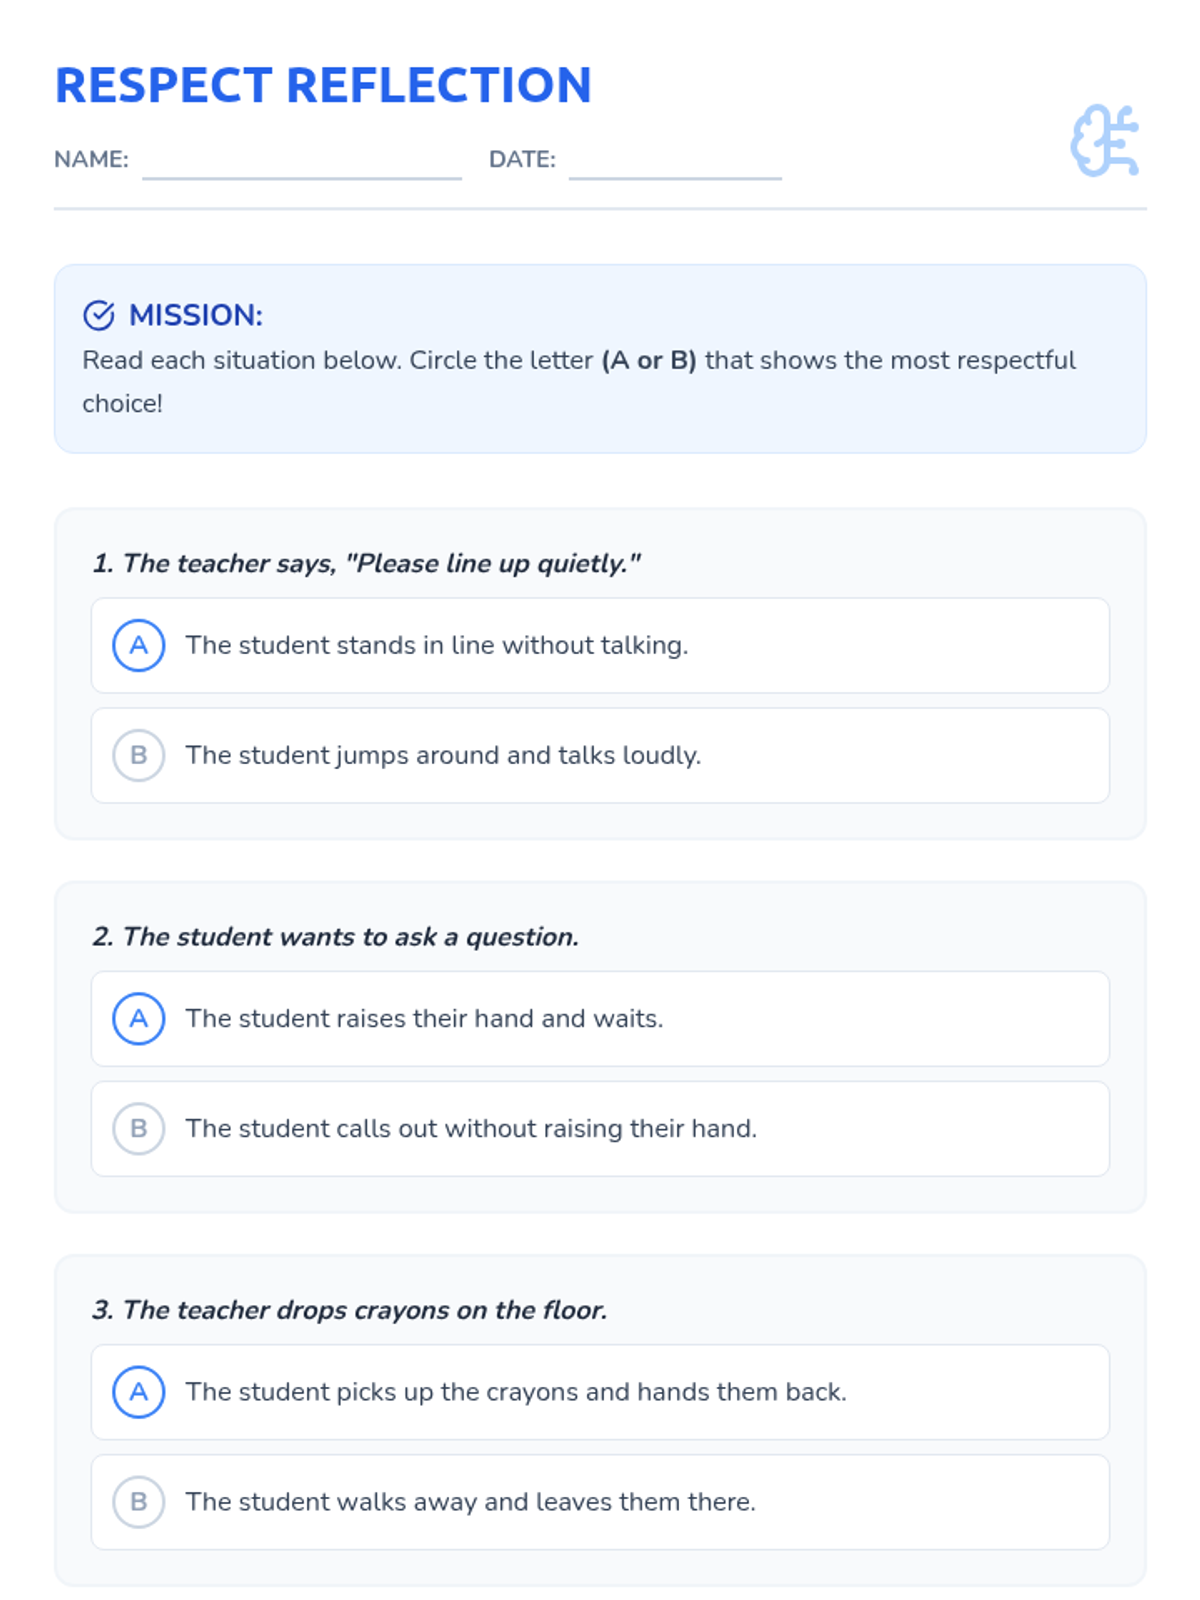Click the MISSION heading text
Screen dimensions: 1200x1600
[196, 315]
